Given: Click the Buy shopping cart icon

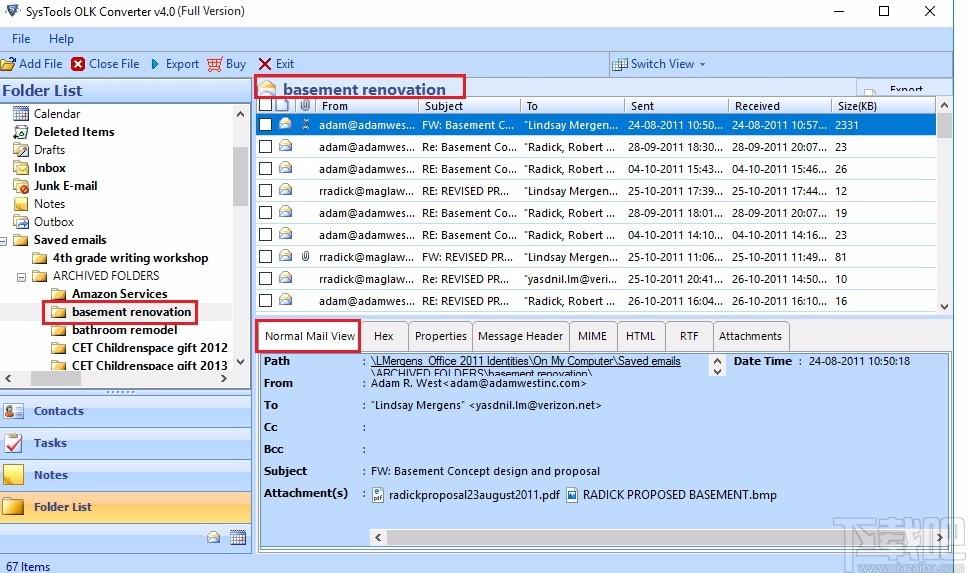Looking at the screenshot, I should (214, 64).
